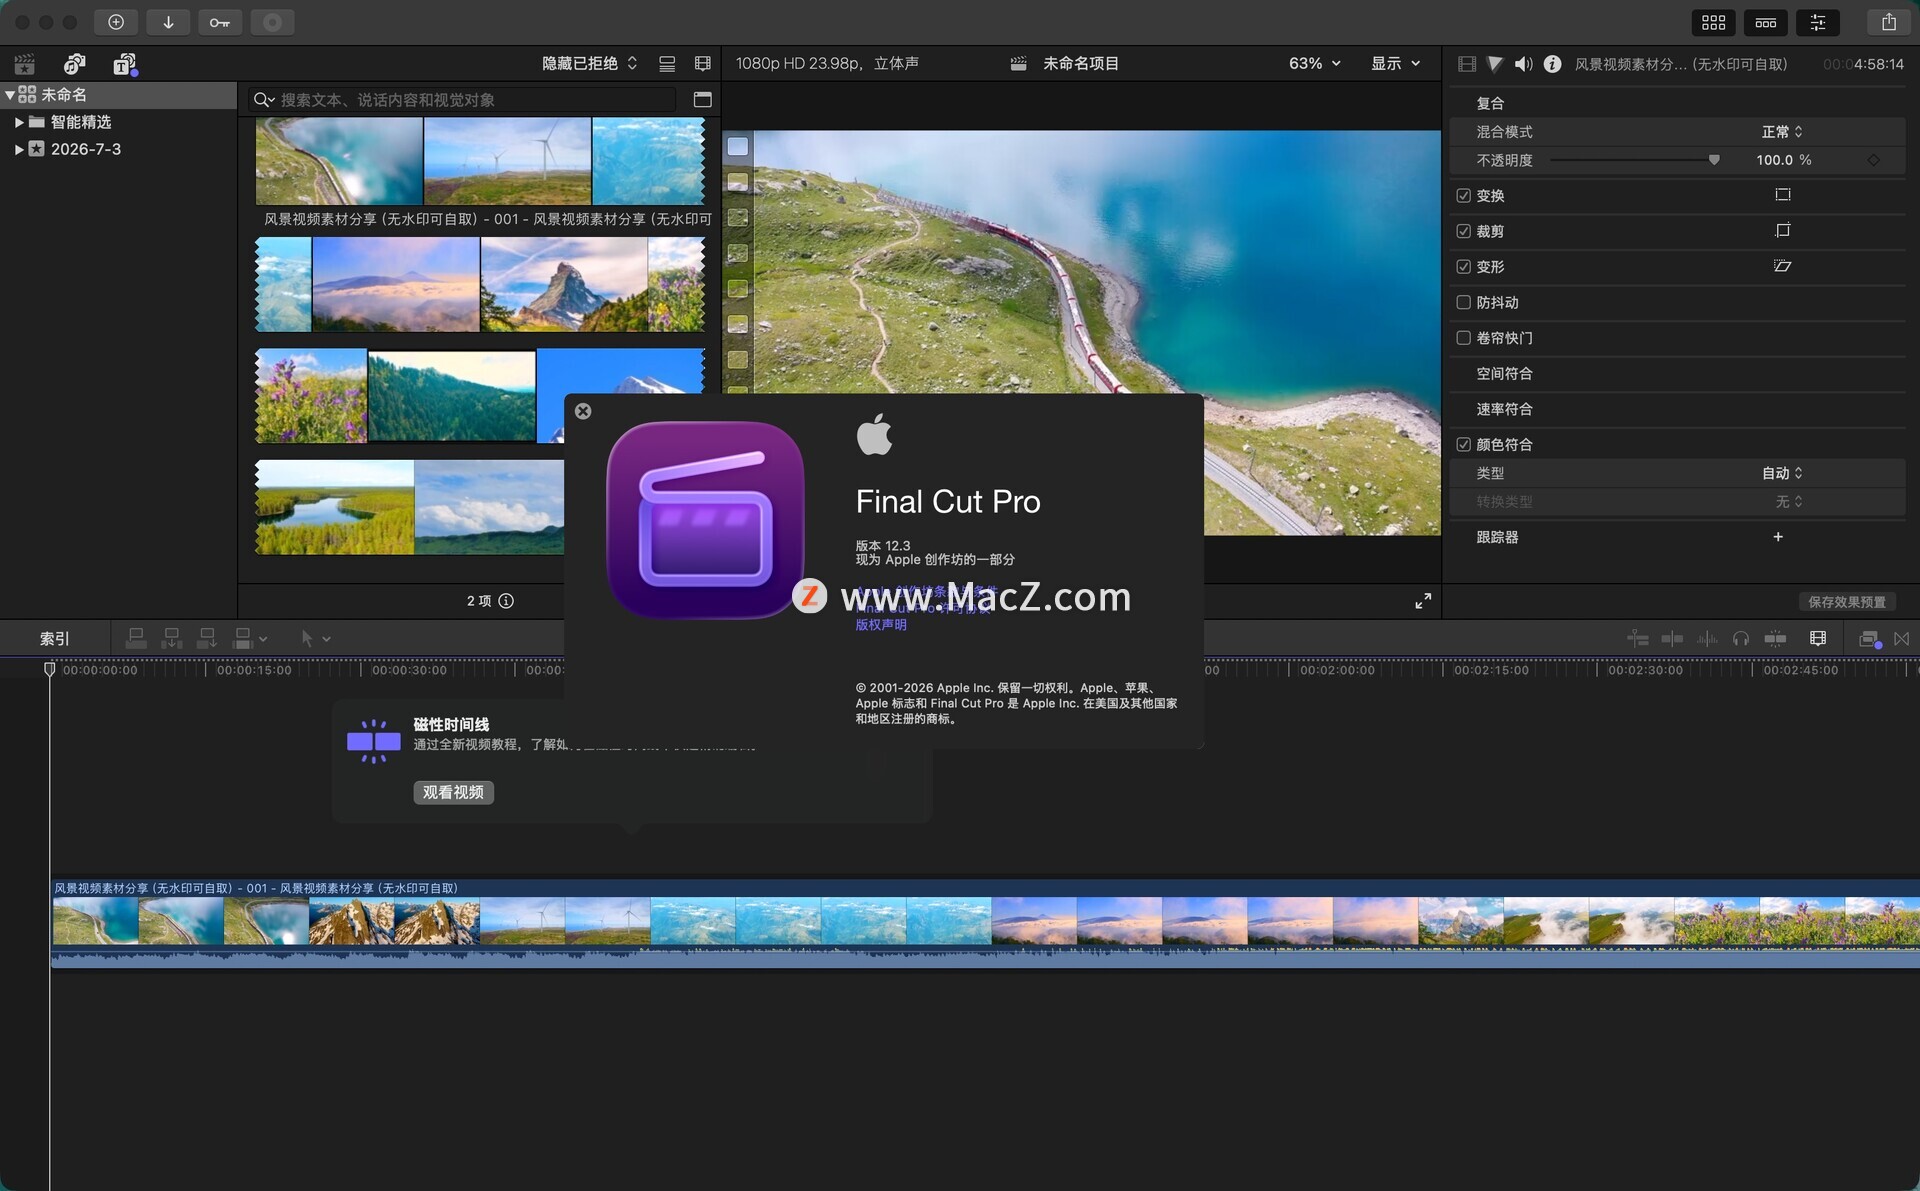Image resolution: width=1920 pixels, height=1191 pixels.
Task: Toggle solo headphones button
Action: coord(1741,639)
